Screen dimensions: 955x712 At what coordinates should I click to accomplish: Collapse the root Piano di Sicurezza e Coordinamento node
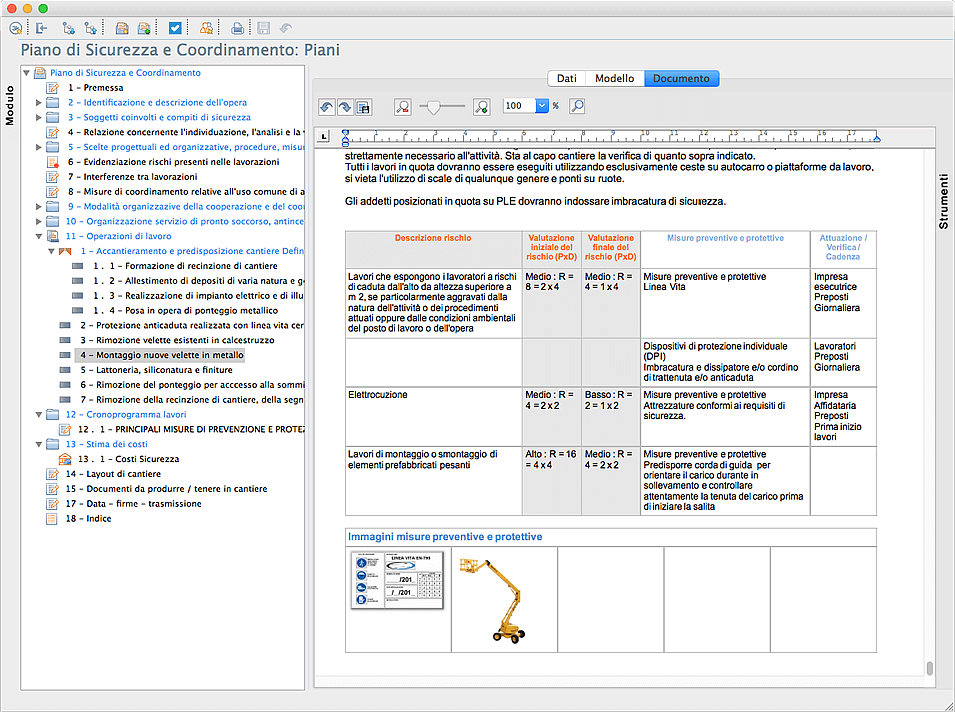click(x=26, y=73)
